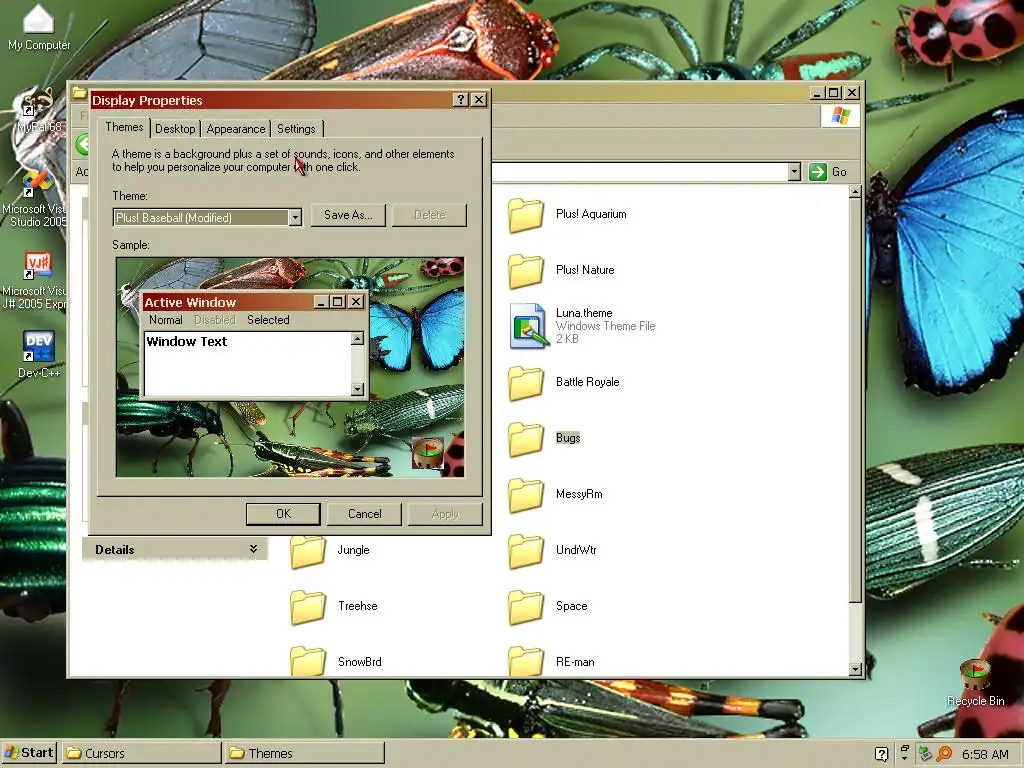Click the Bugs folder name label

tap(568, 438)
